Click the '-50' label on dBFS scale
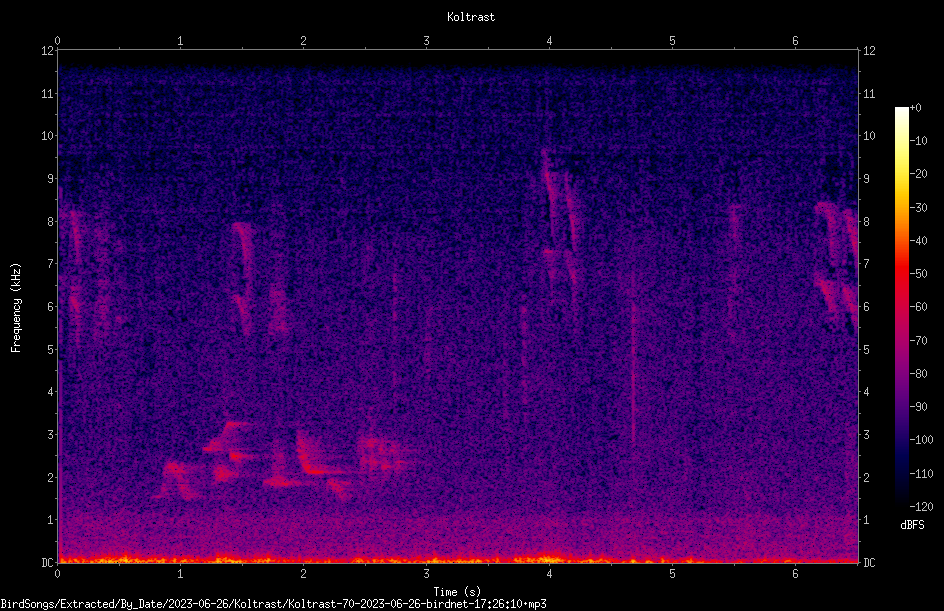The width and height of the screenshot is (944, 611). click(919, 274)
